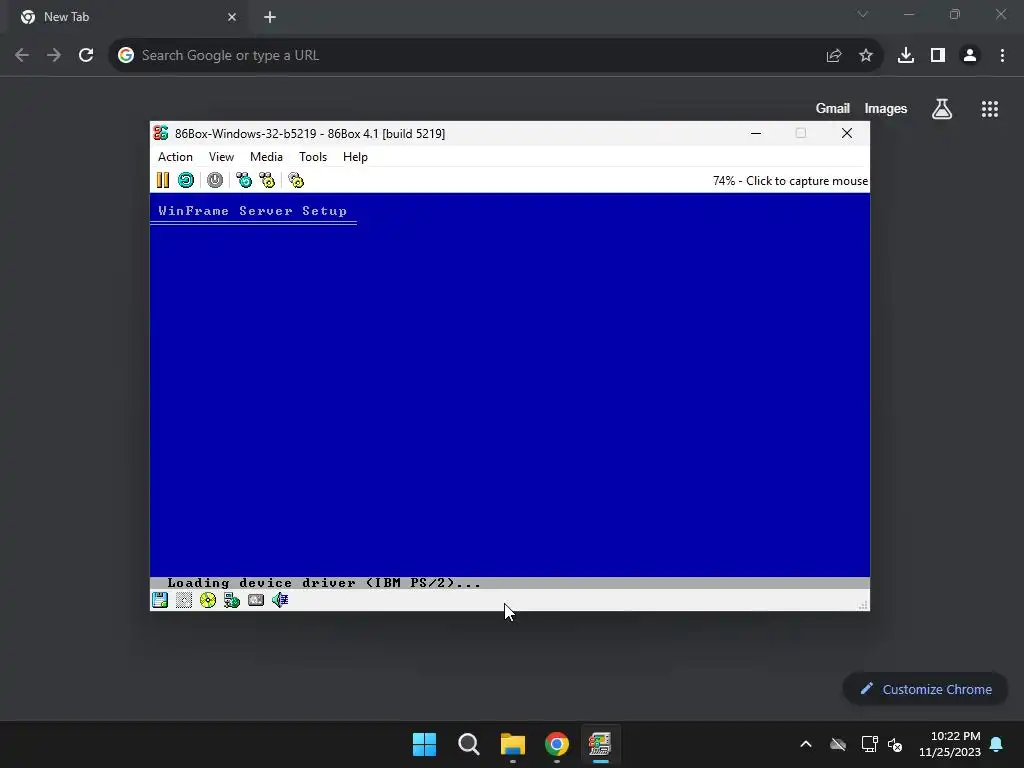This screenshot has width=1024, height=768.
Task: Open the Windows Start menu
Action: [424, 744]
